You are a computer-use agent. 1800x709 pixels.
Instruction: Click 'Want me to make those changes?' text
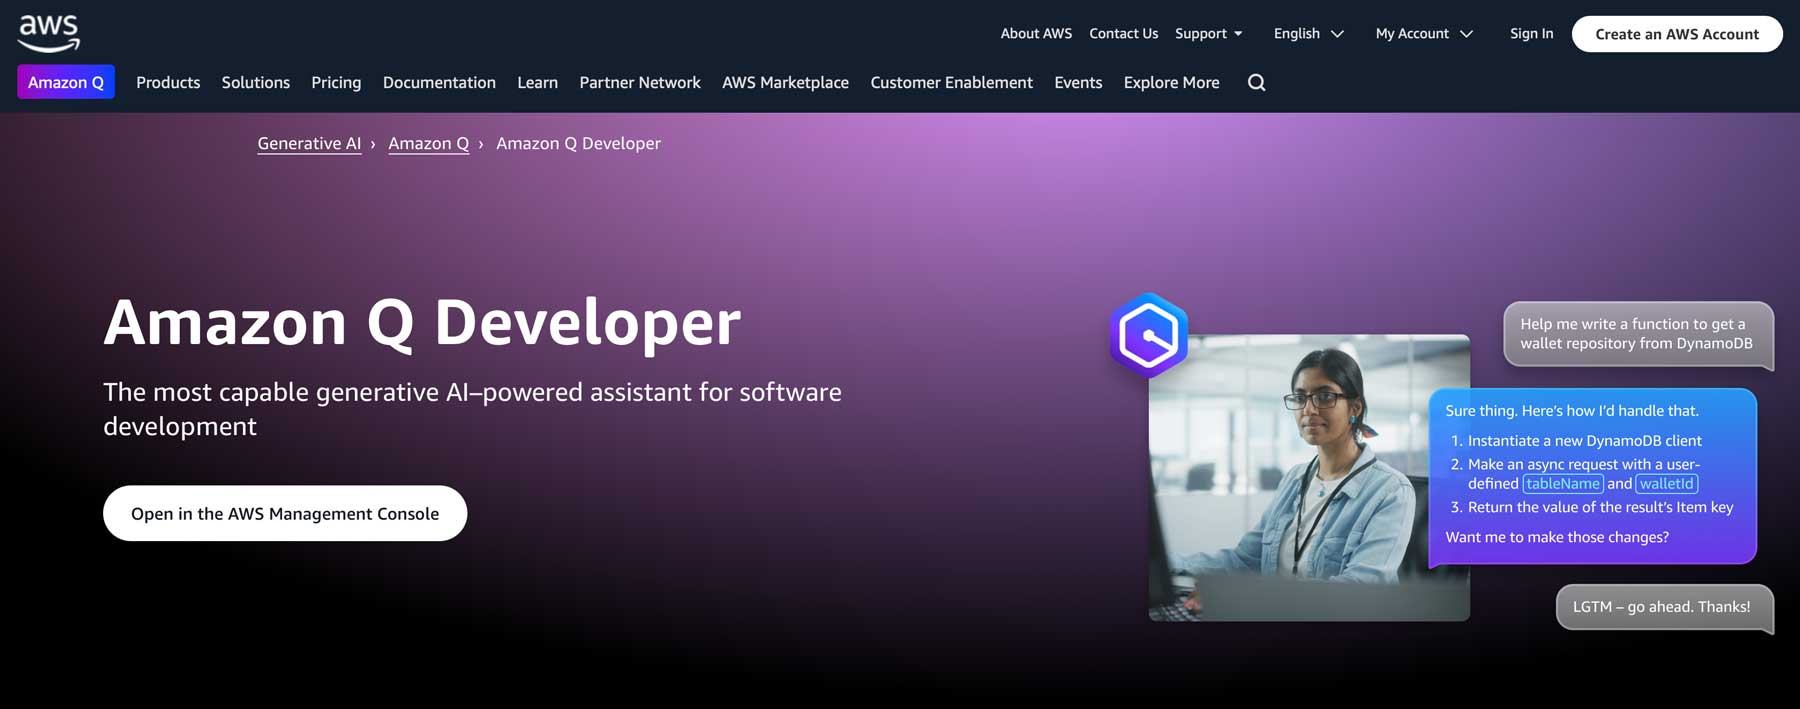click(1557, 537)
